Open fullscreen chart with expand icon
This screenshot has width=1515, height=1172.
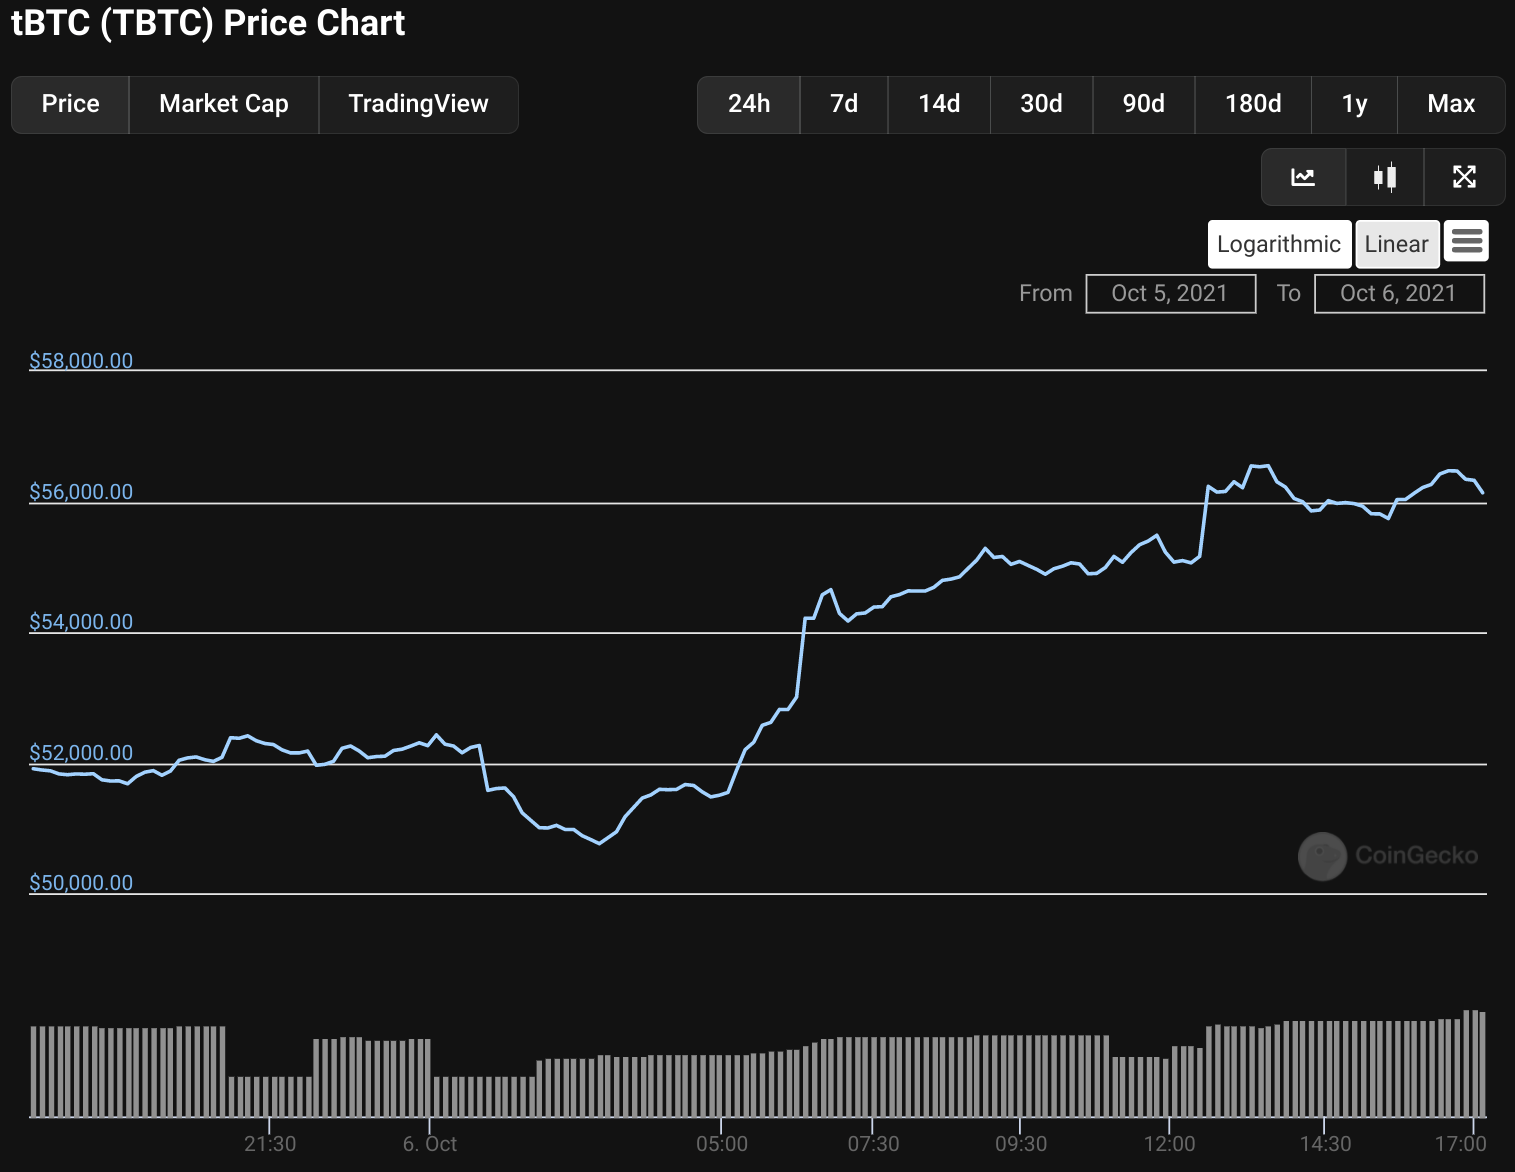click(1464, 177)
